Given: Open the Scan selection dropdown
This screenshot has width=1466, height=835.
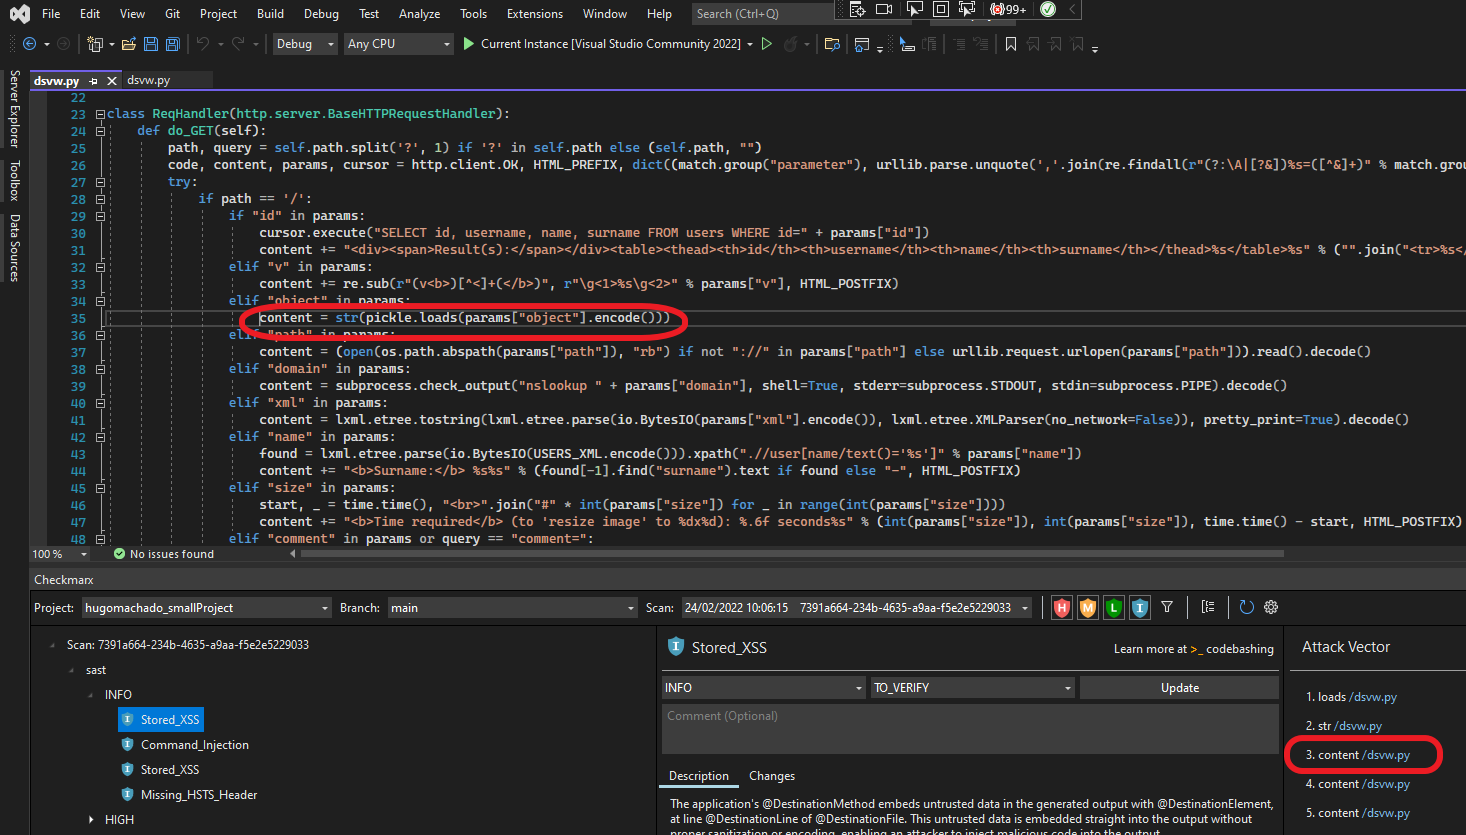Looking at the screenshot, I should pos(856,608).
